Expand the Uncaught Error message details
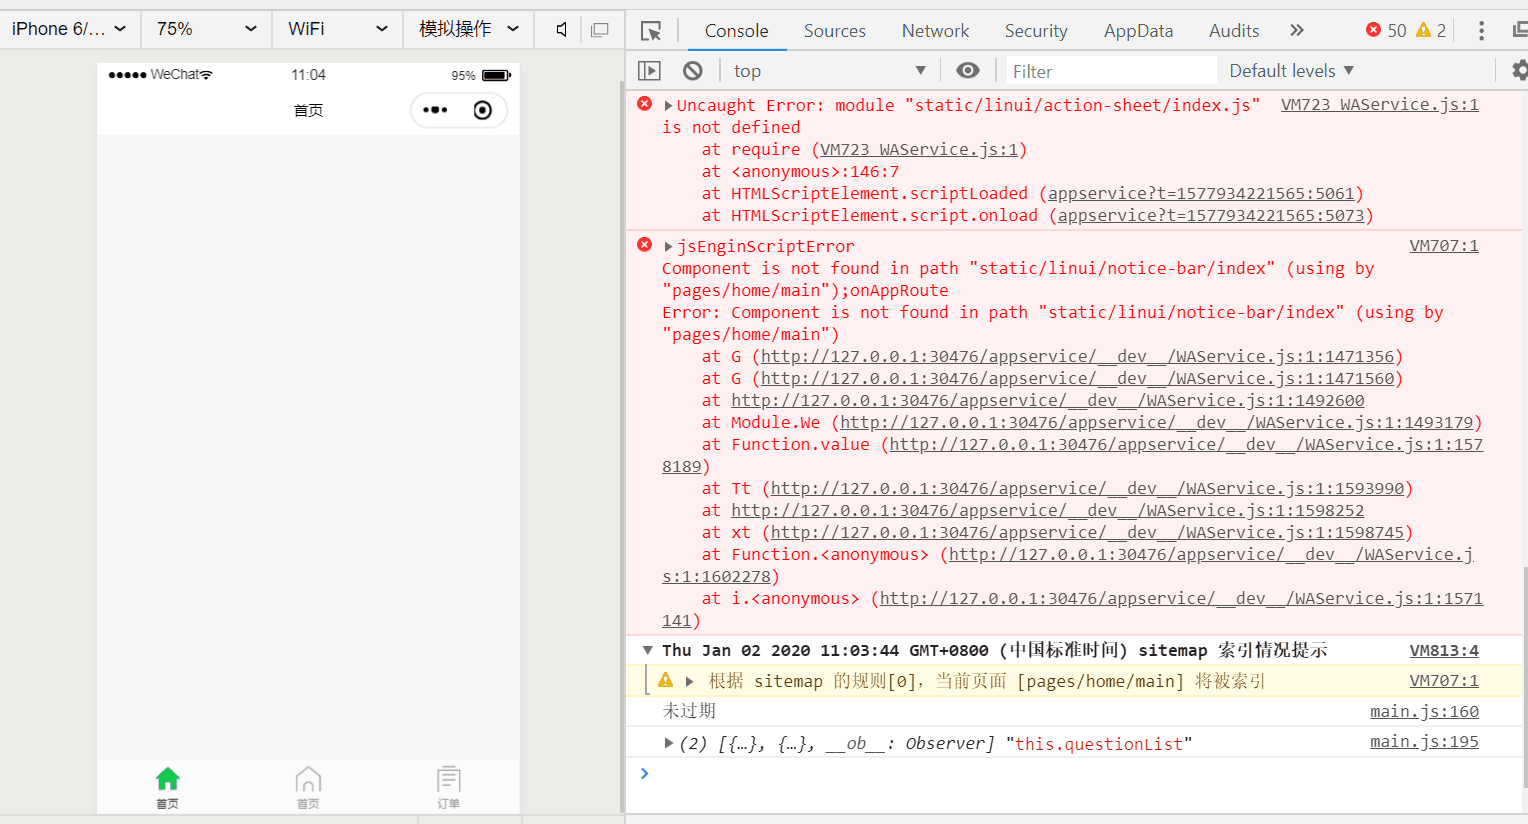 (x=666, y=104)
